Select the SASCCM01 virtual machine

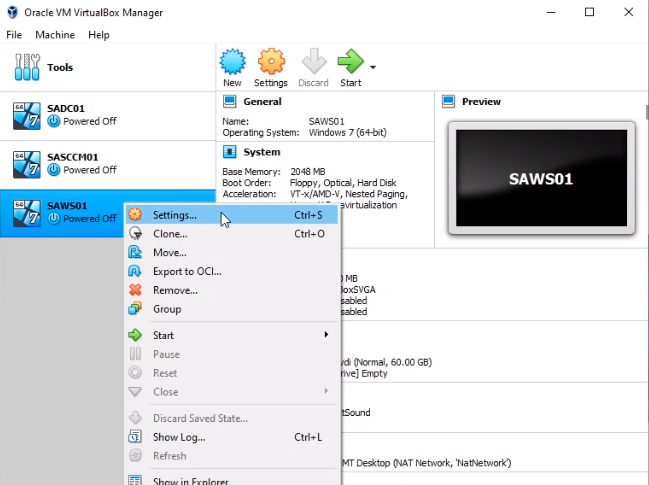108,165
